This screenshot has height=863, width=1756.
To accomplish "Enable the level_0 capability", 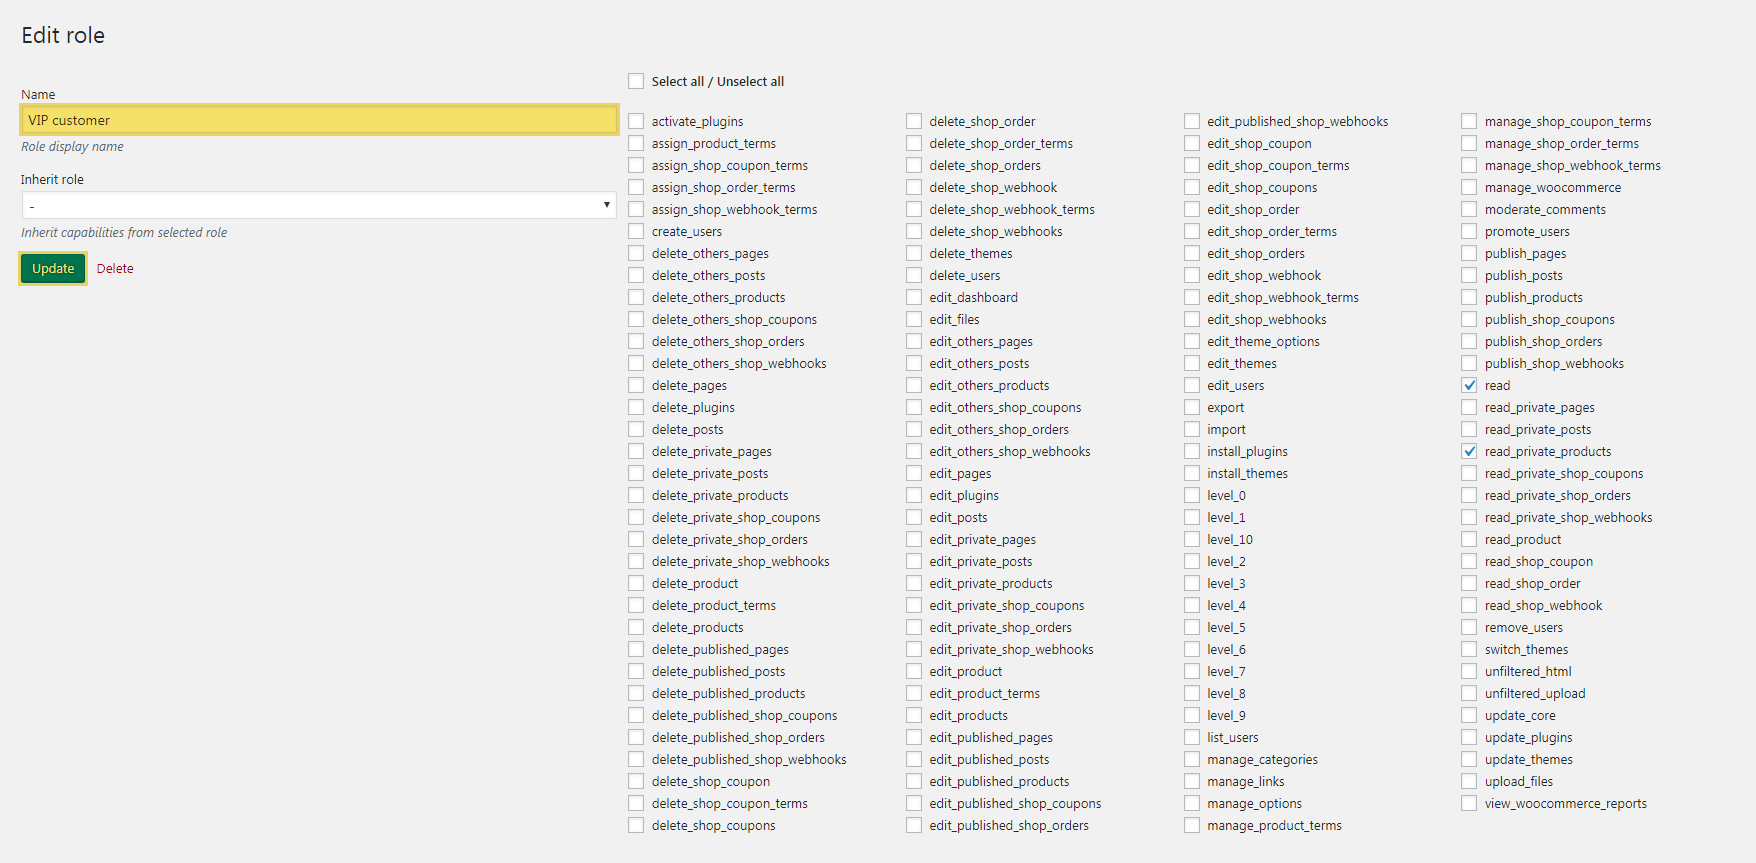I will click(1192, 495).
